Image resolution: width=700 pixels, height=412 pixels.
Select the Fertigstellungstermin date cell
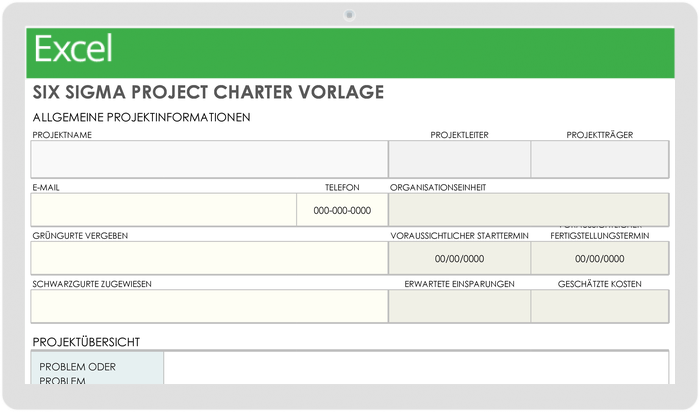click(600, 258)
